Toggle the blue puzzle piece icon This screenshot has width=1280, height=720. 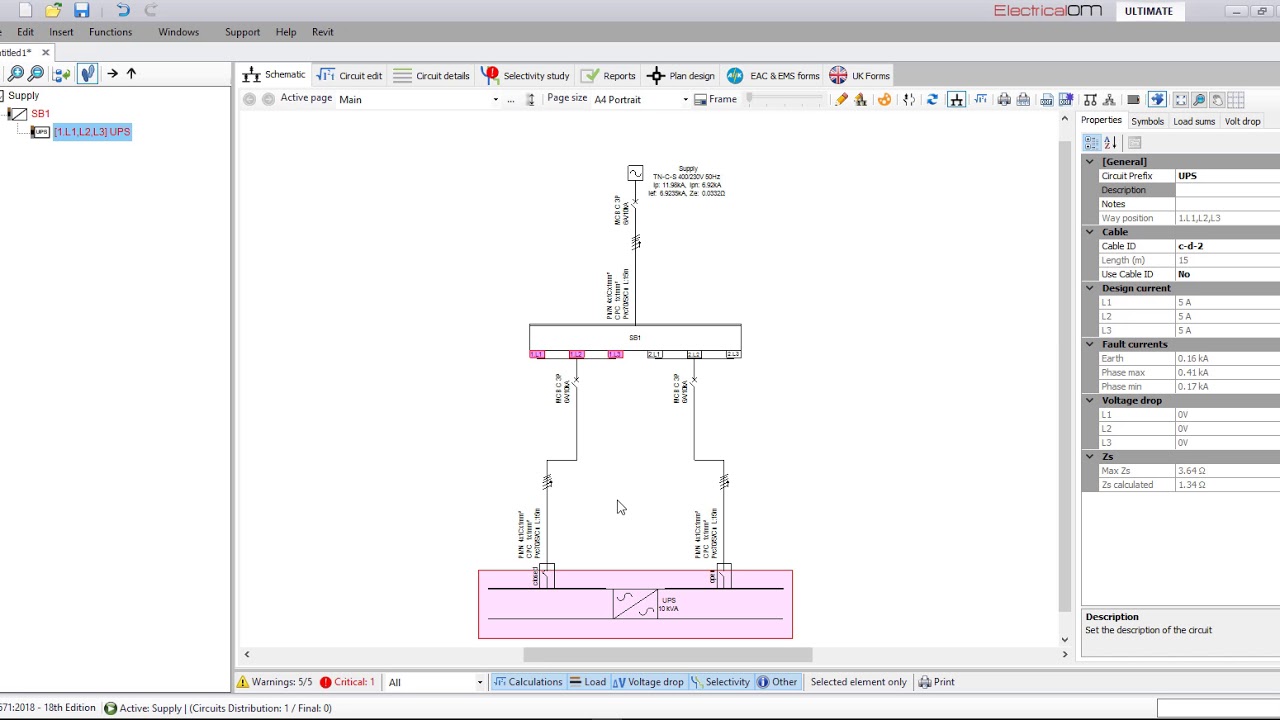pos(1157,99)
